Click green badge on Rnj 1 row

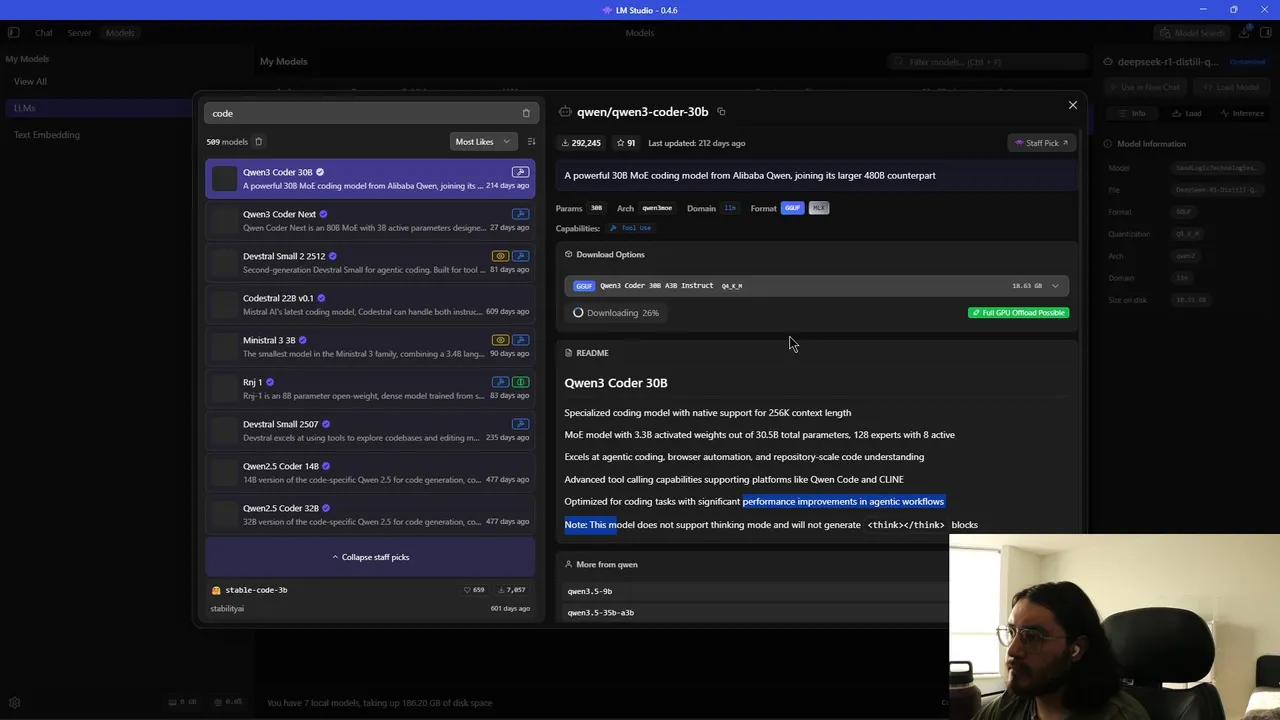pyautogui.click(x=520, y=382)
